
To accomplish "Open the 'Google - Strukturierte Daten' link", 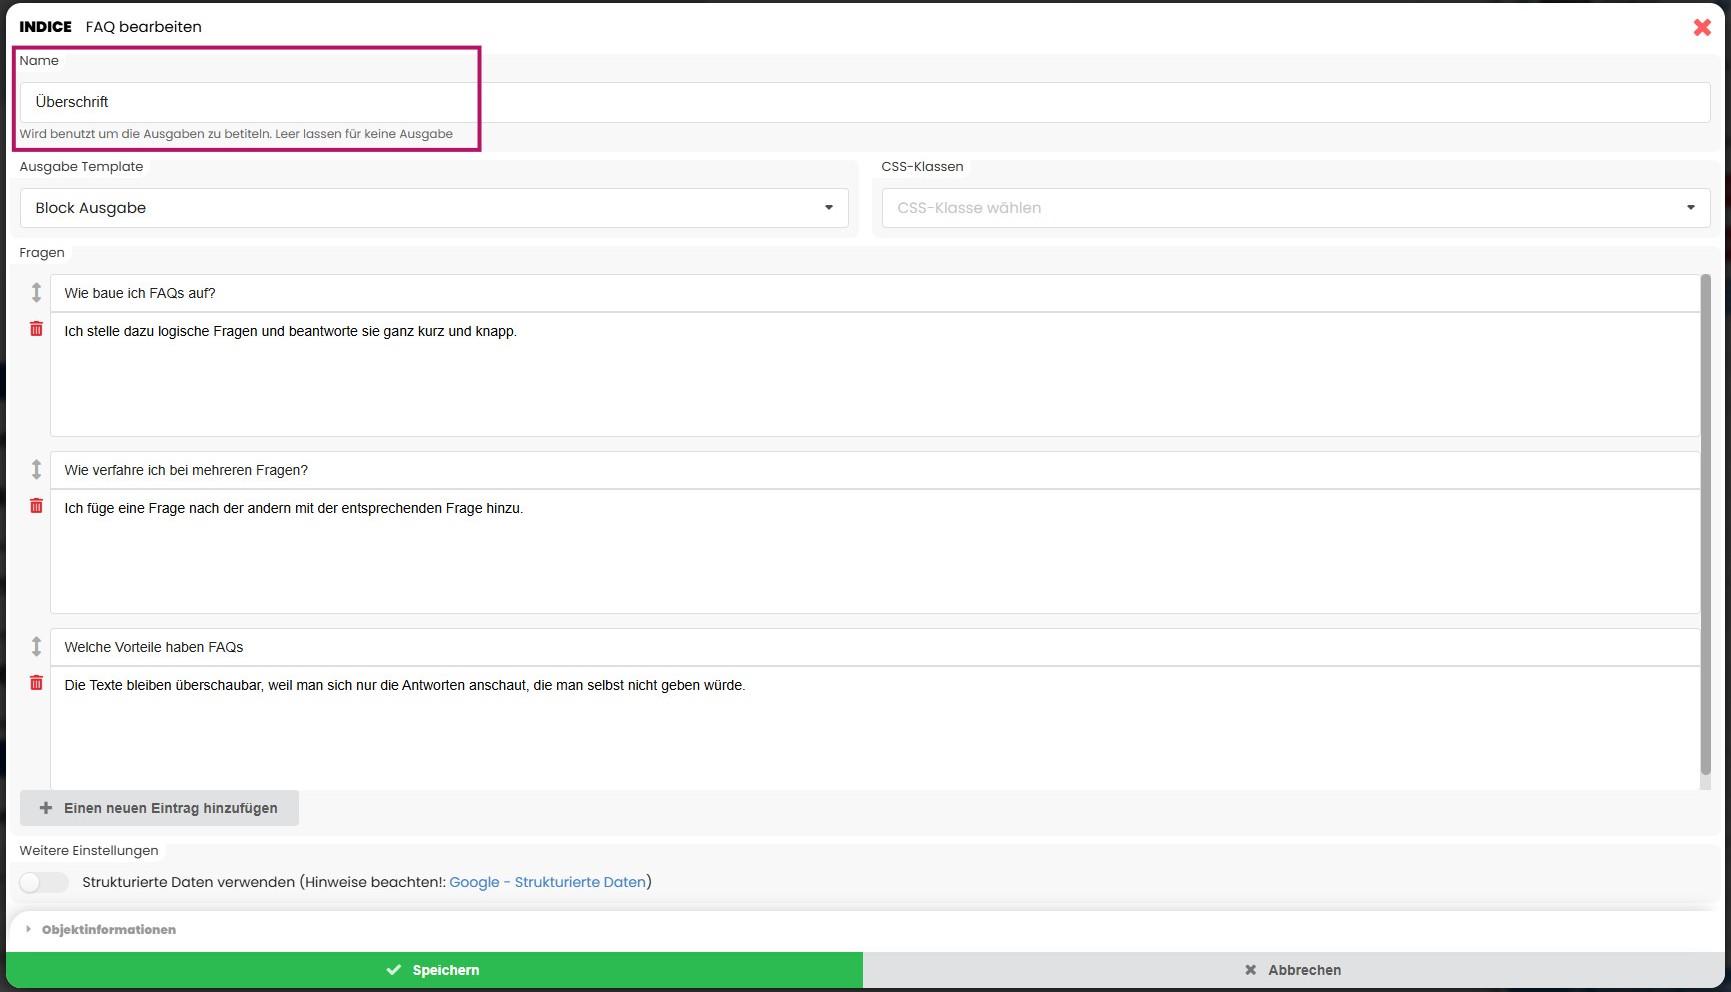I will (x=547, y=882).
